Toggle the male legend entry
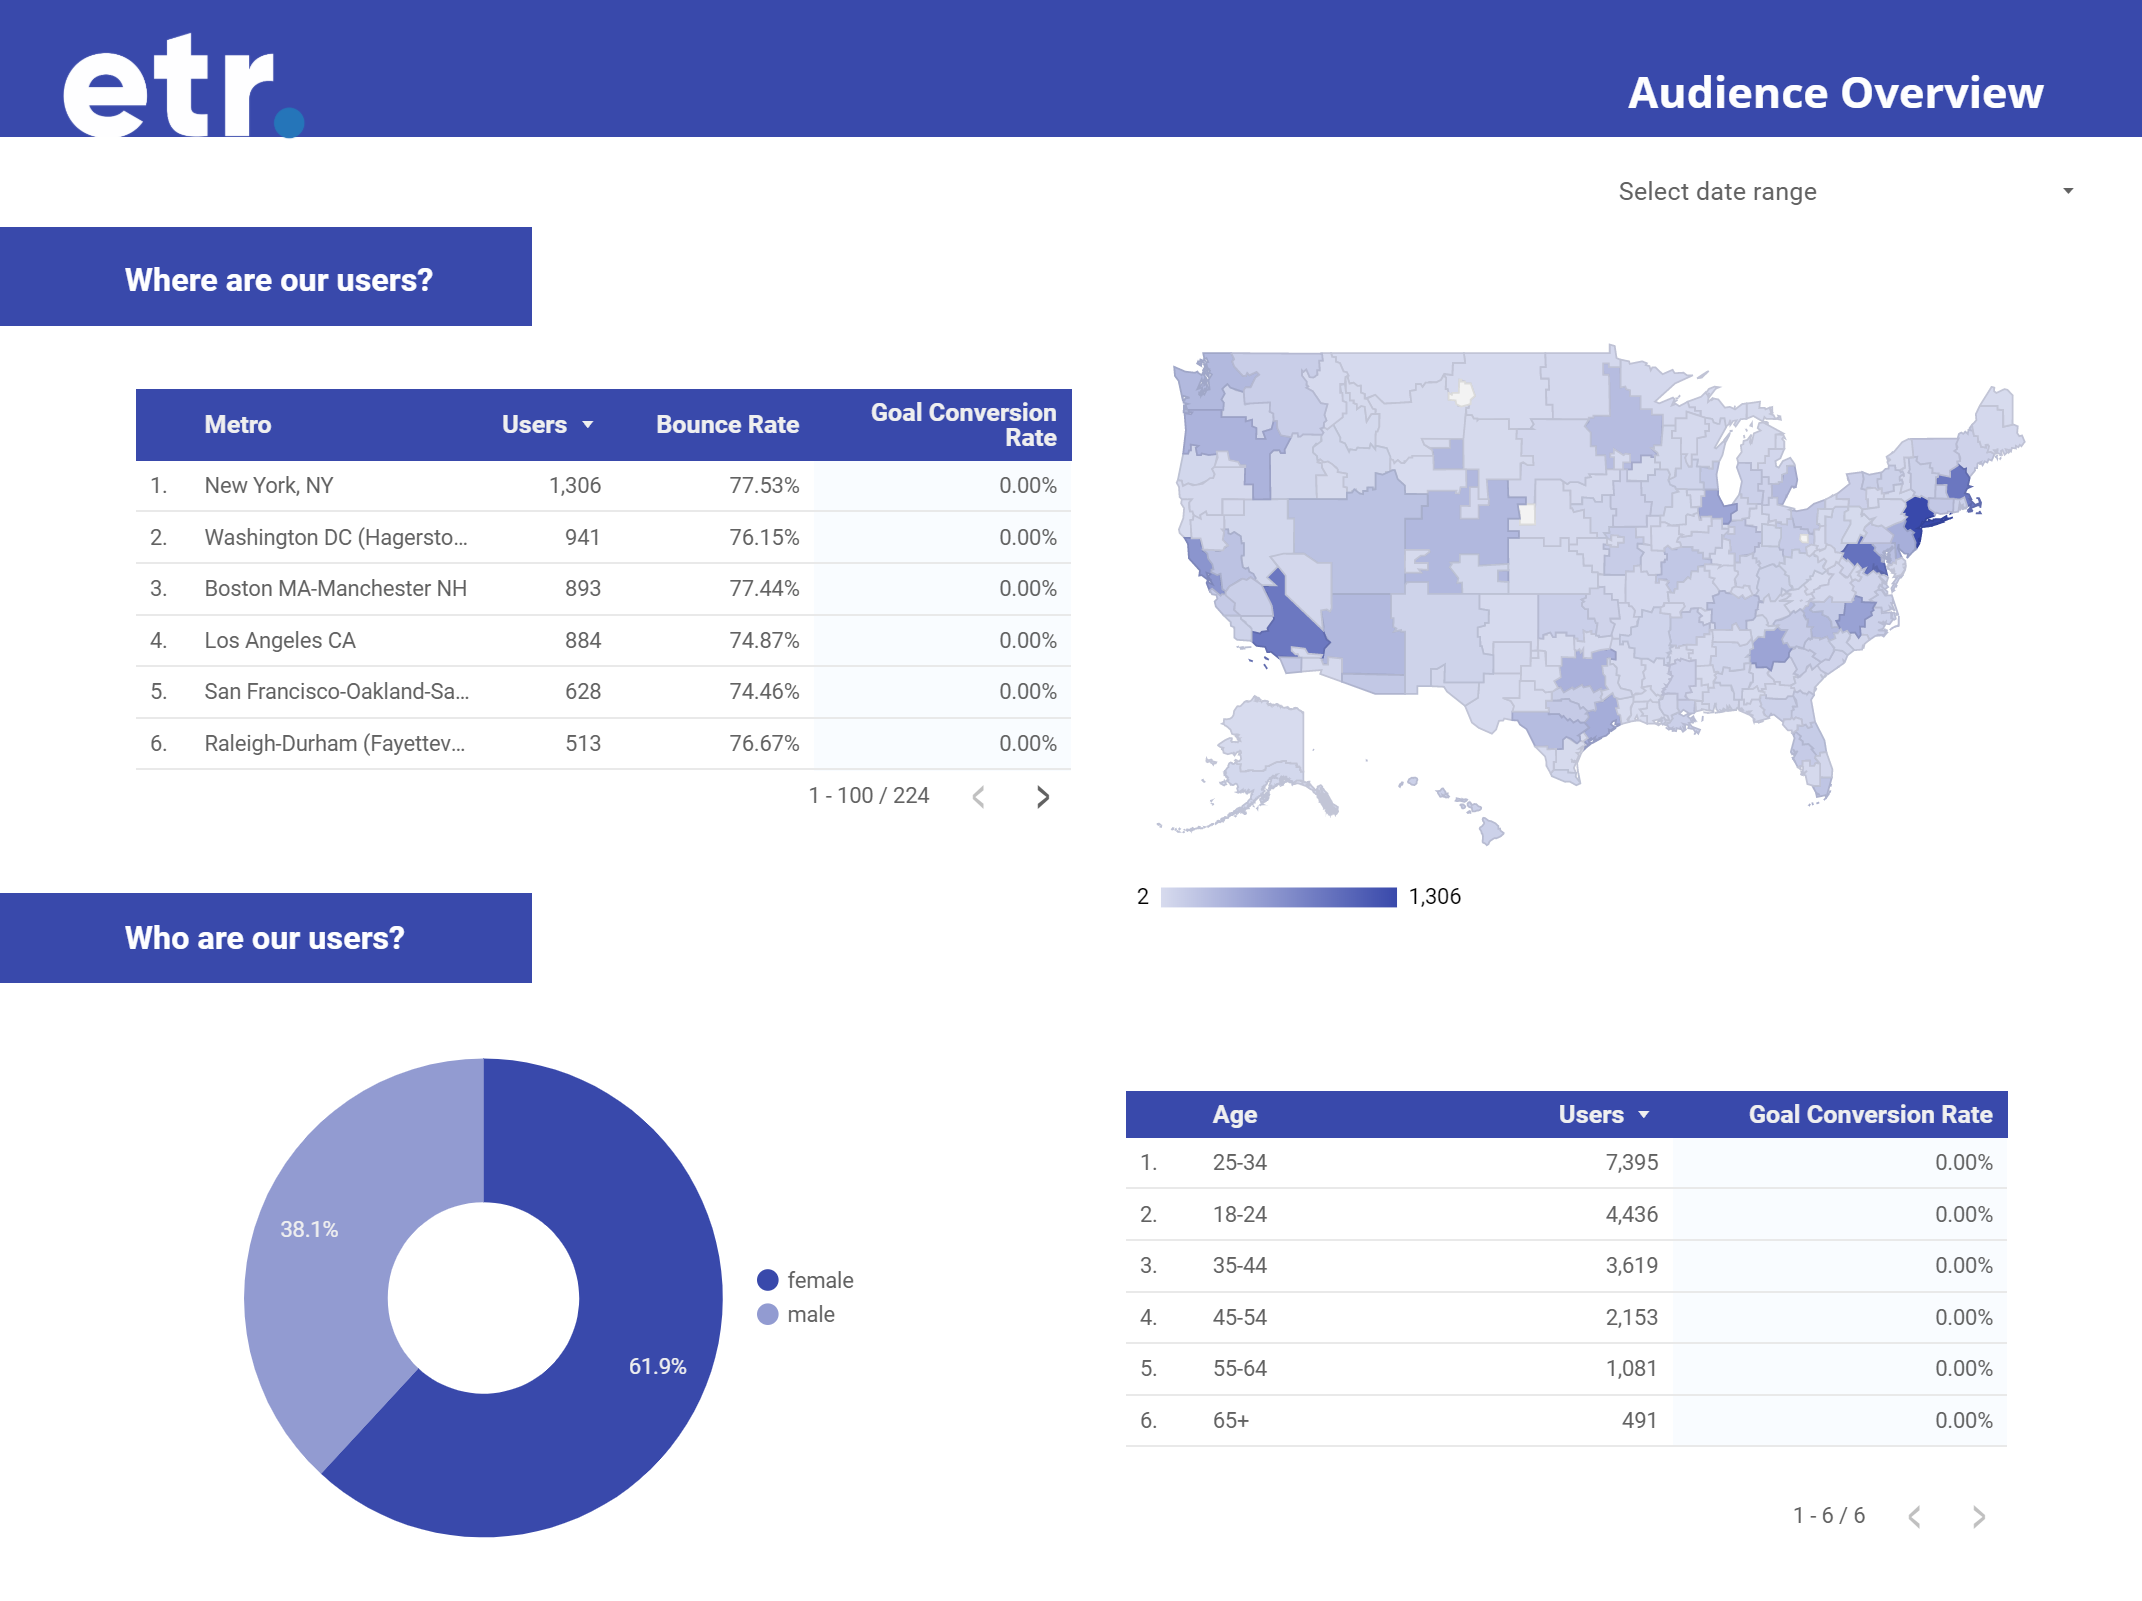Image resolution: width=2142 pixels, height=1601 pixels. point(810,1314)
